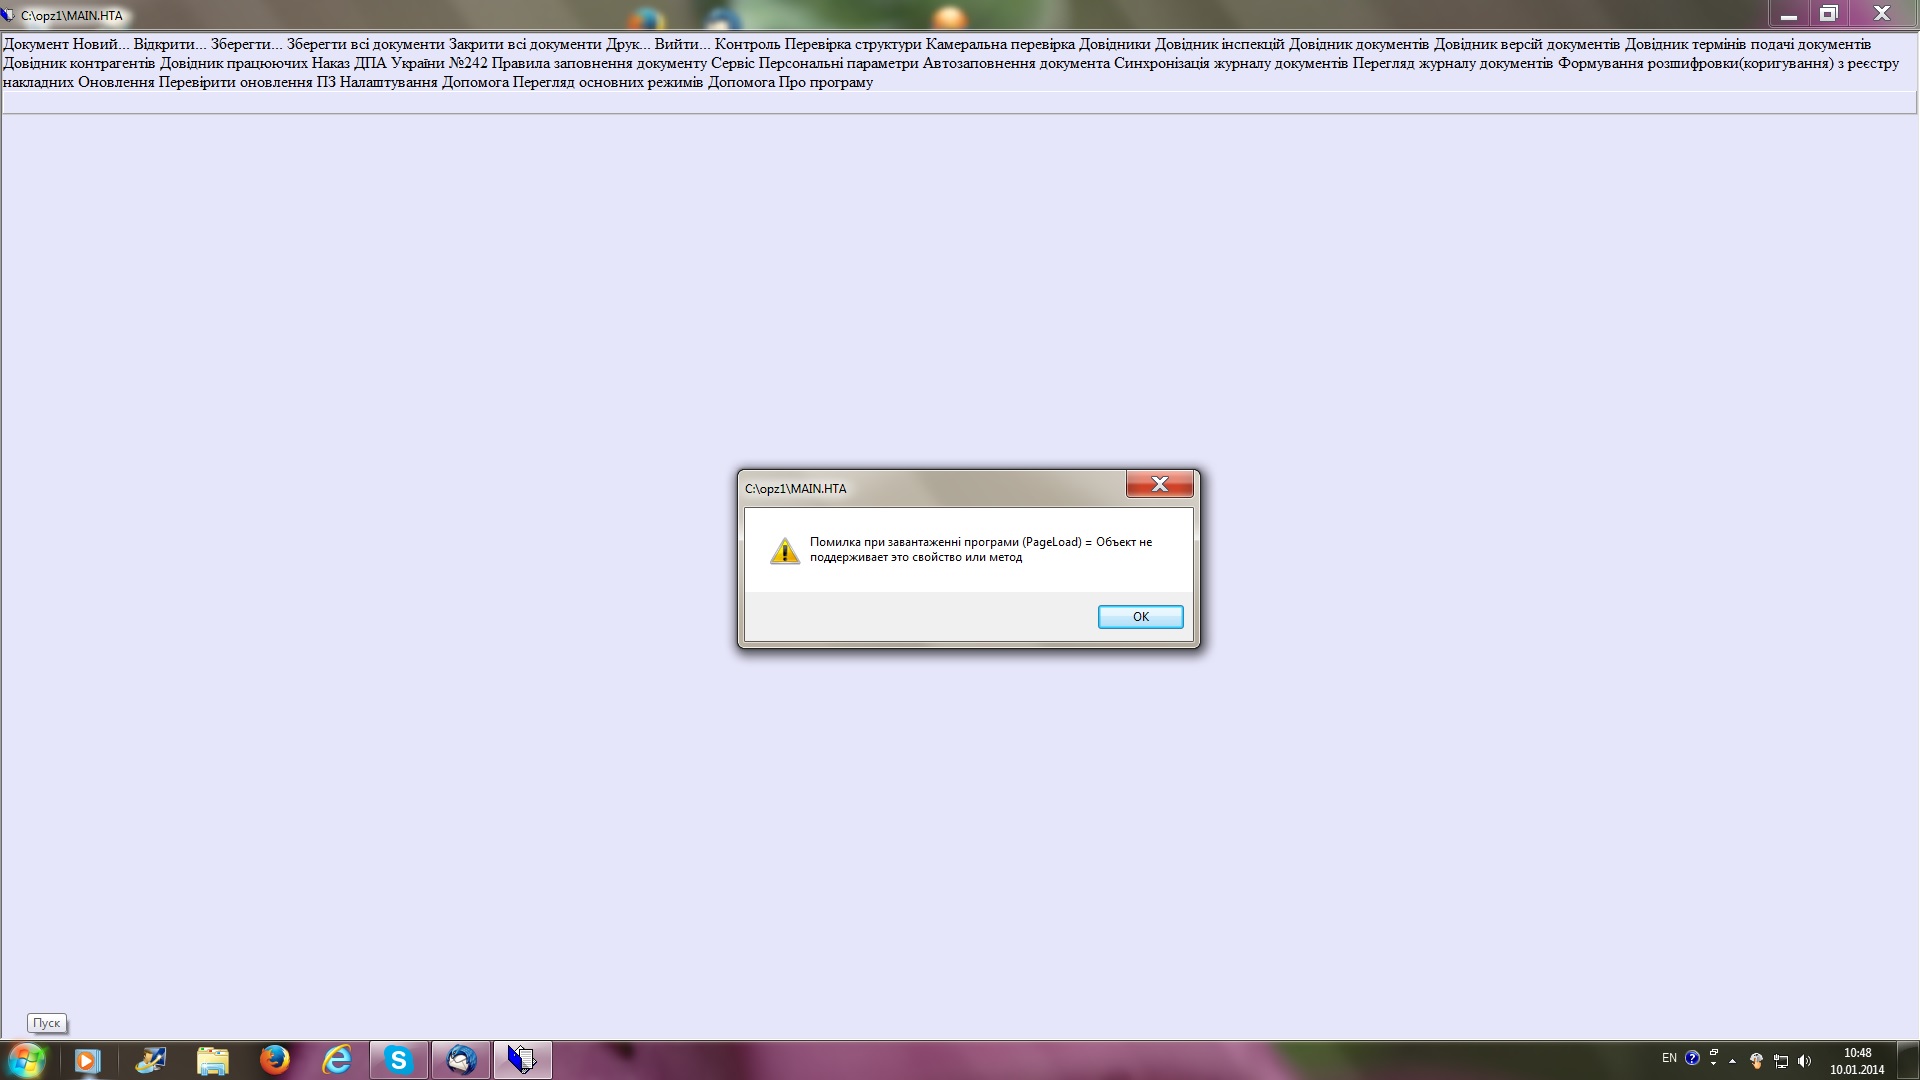The image size is (1920, 1080).
Task: Click 'Перевірити оновлення' menu text
Action: 235,82
